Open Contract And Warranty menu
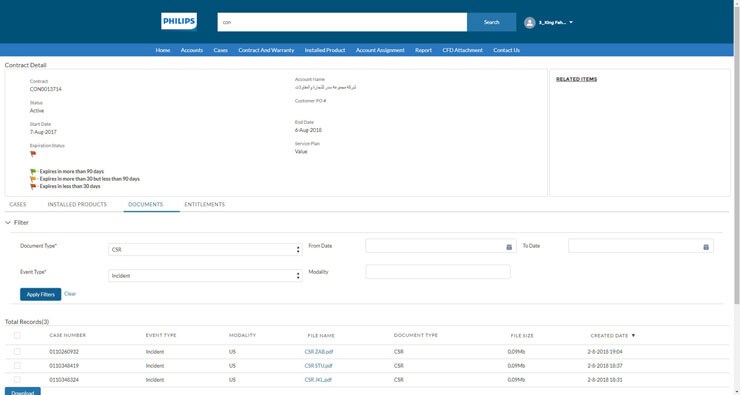Image resolution: width=740 pixels, height=395 pixels. (266, 50)
